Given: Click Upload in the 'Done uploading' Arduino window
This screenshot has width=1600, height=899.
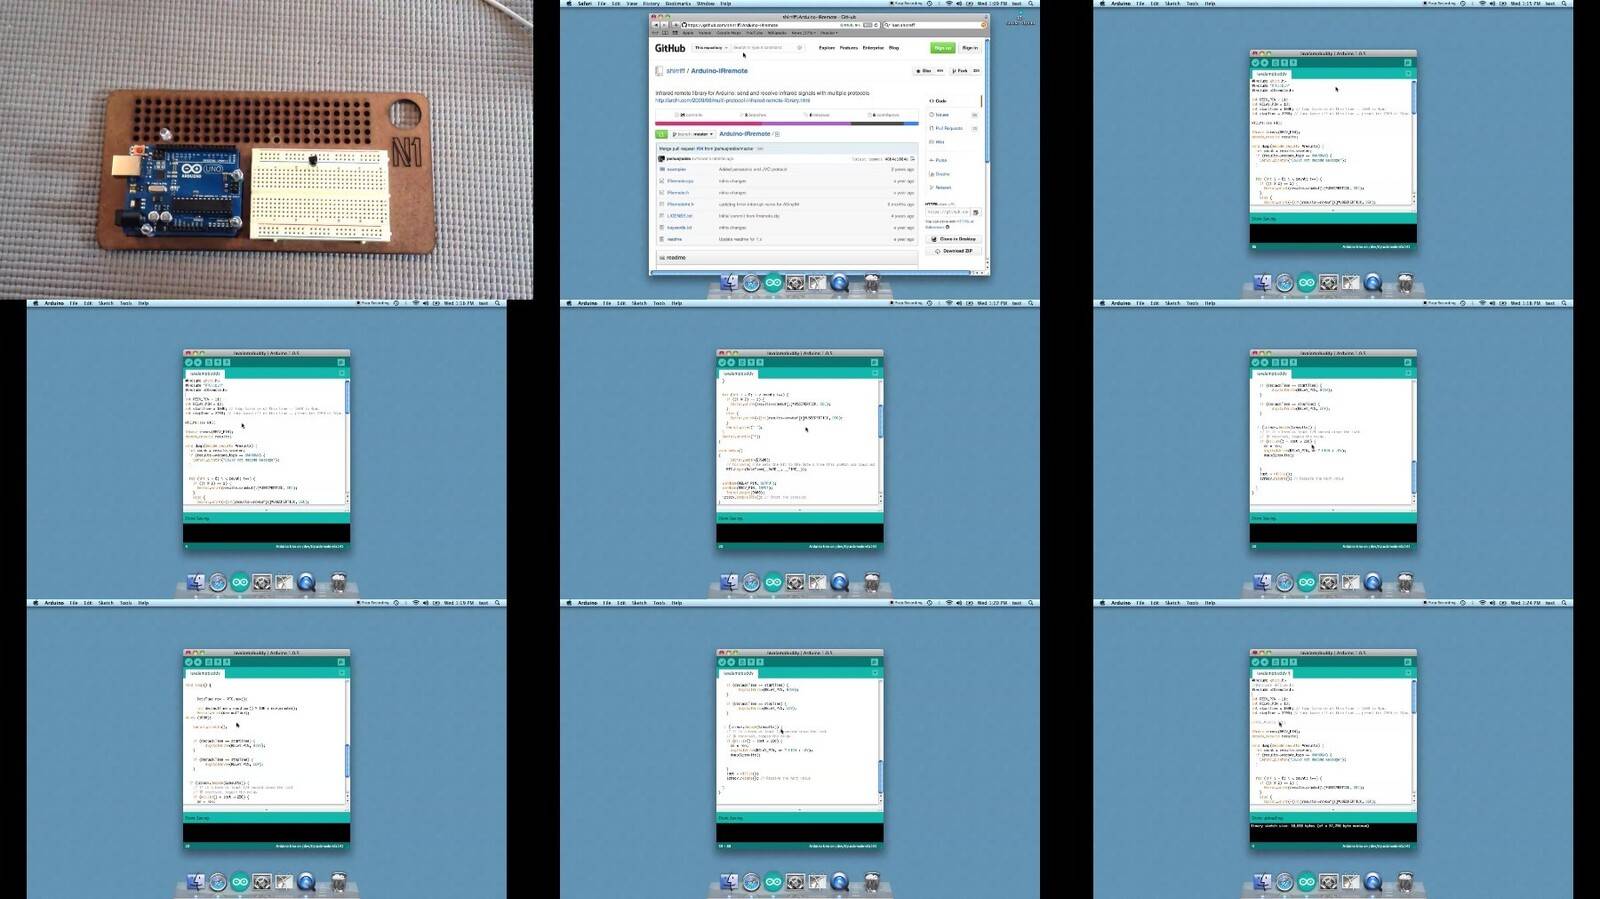Looking at the screenshot, I should [1264, 662].
